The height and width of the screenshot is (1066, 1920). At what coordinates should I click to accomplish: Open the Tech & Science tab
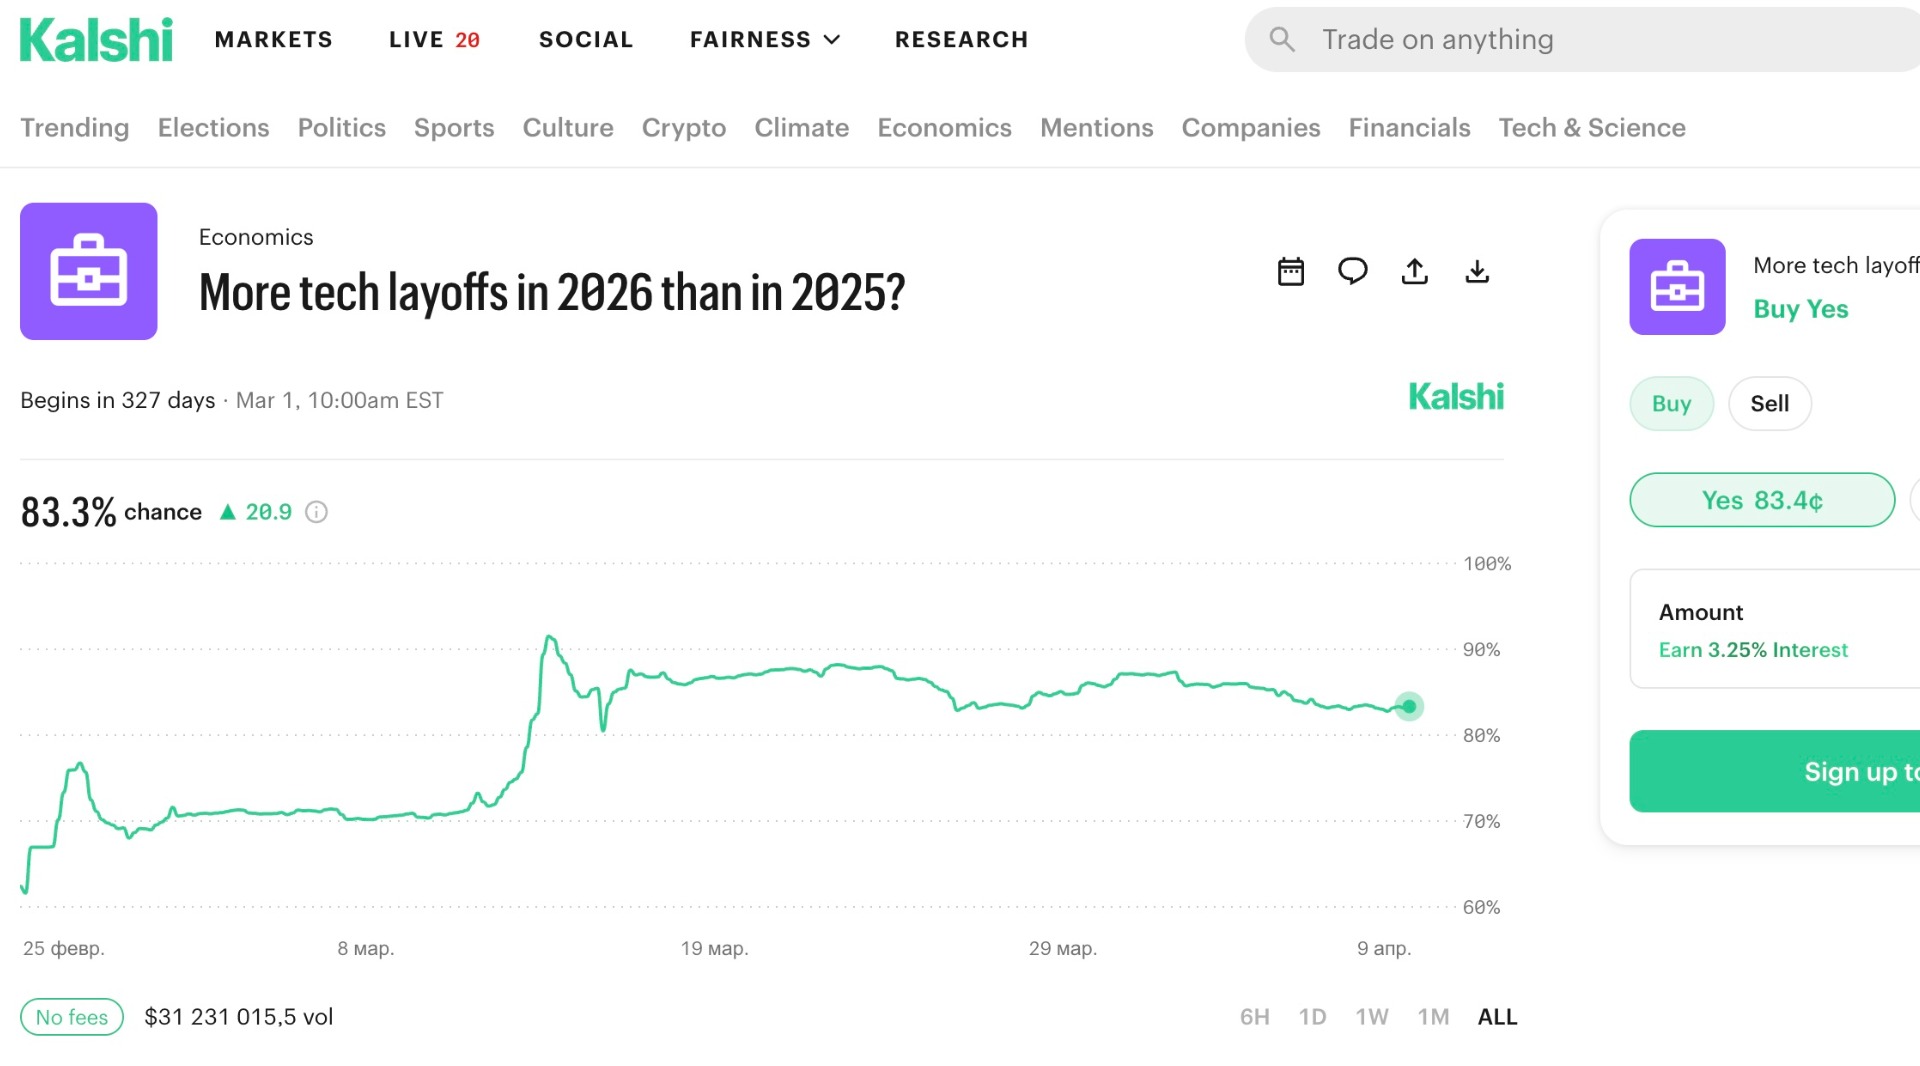(x=1591, y=127)
